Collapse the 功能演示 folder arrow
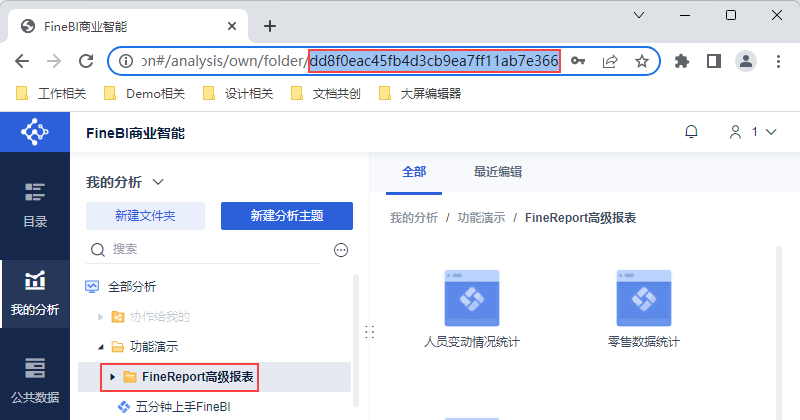This screenshot has width=800, height=420. (x=101, y=347)
